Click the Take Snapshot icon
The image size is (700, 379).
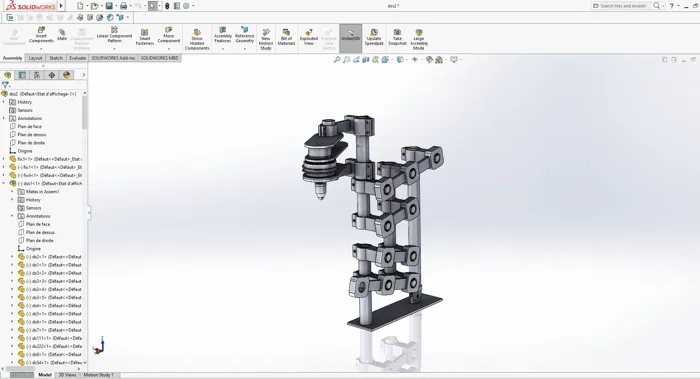(x=397, y=37)
